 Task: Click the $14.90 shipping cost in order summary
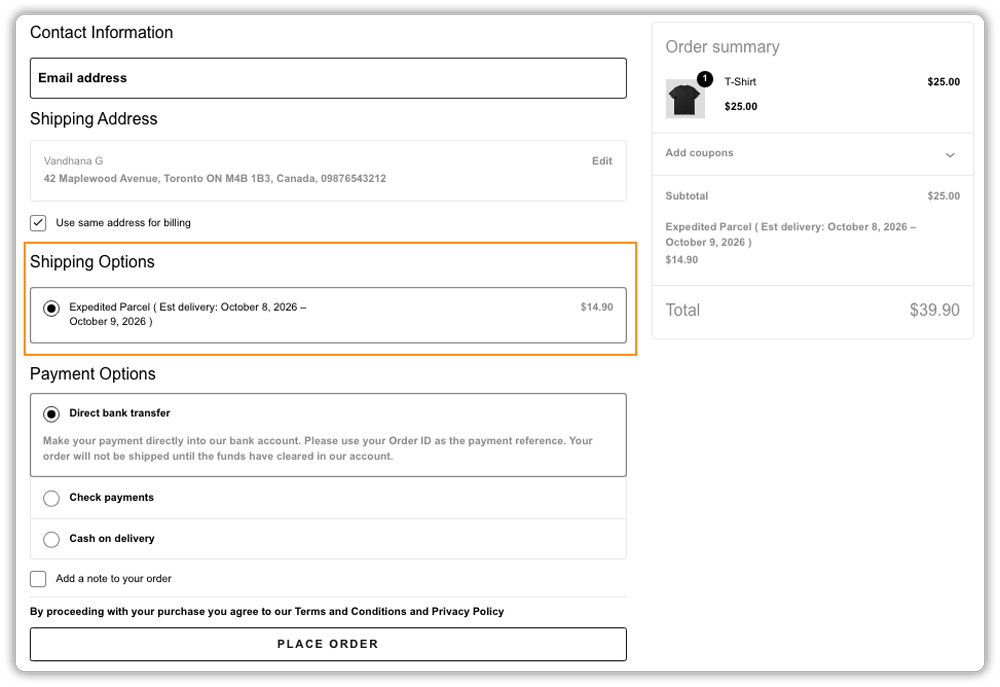(x=681, y=260)
